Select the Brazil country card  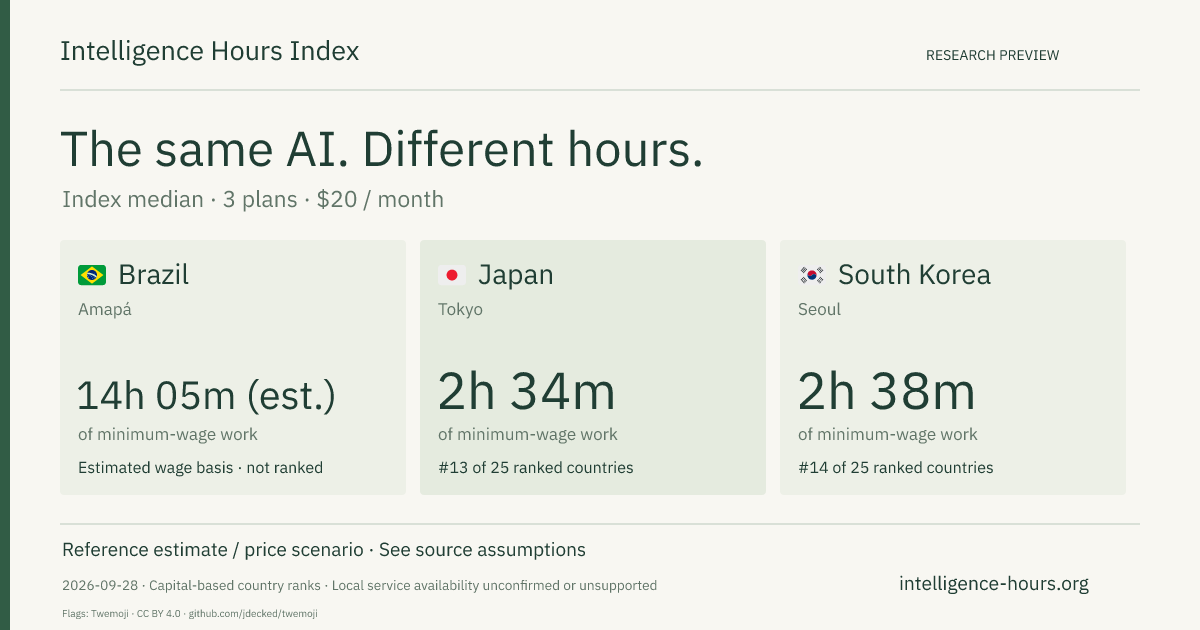233,367
